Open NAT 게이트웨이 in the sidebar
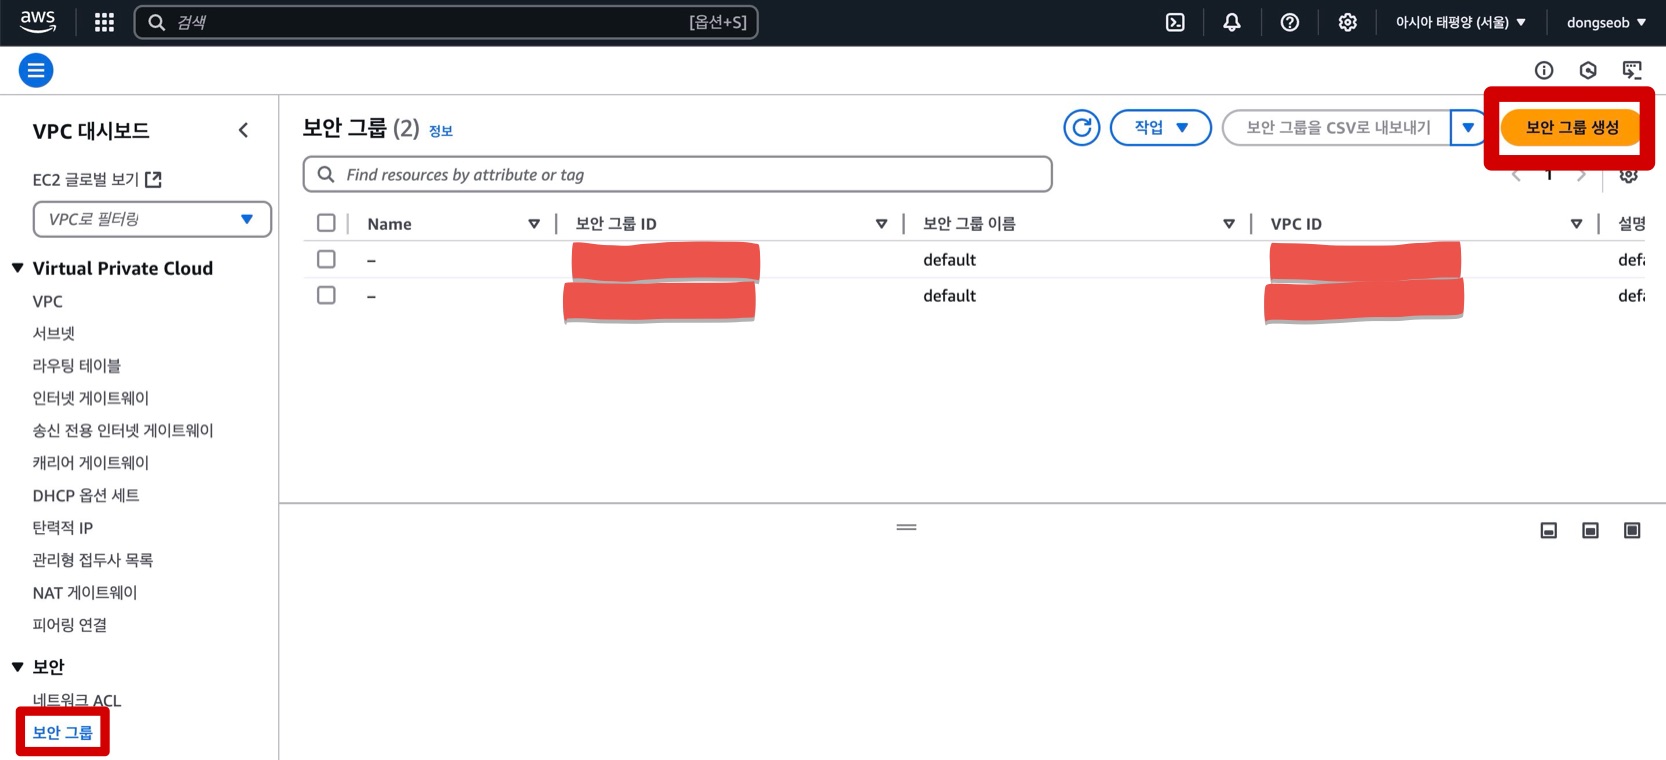The height and width of the screenshot is (760, 1666). (x=85, y=592)
